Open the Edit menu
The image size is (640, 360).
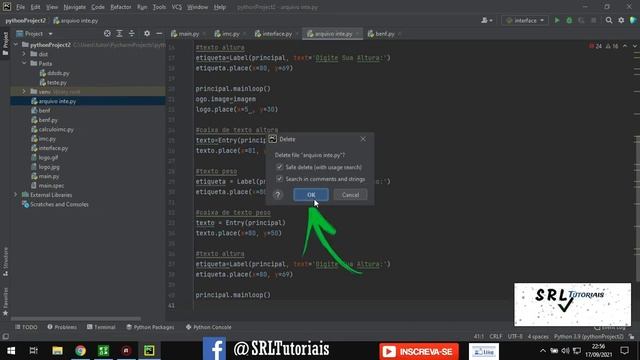click(36, 7)
